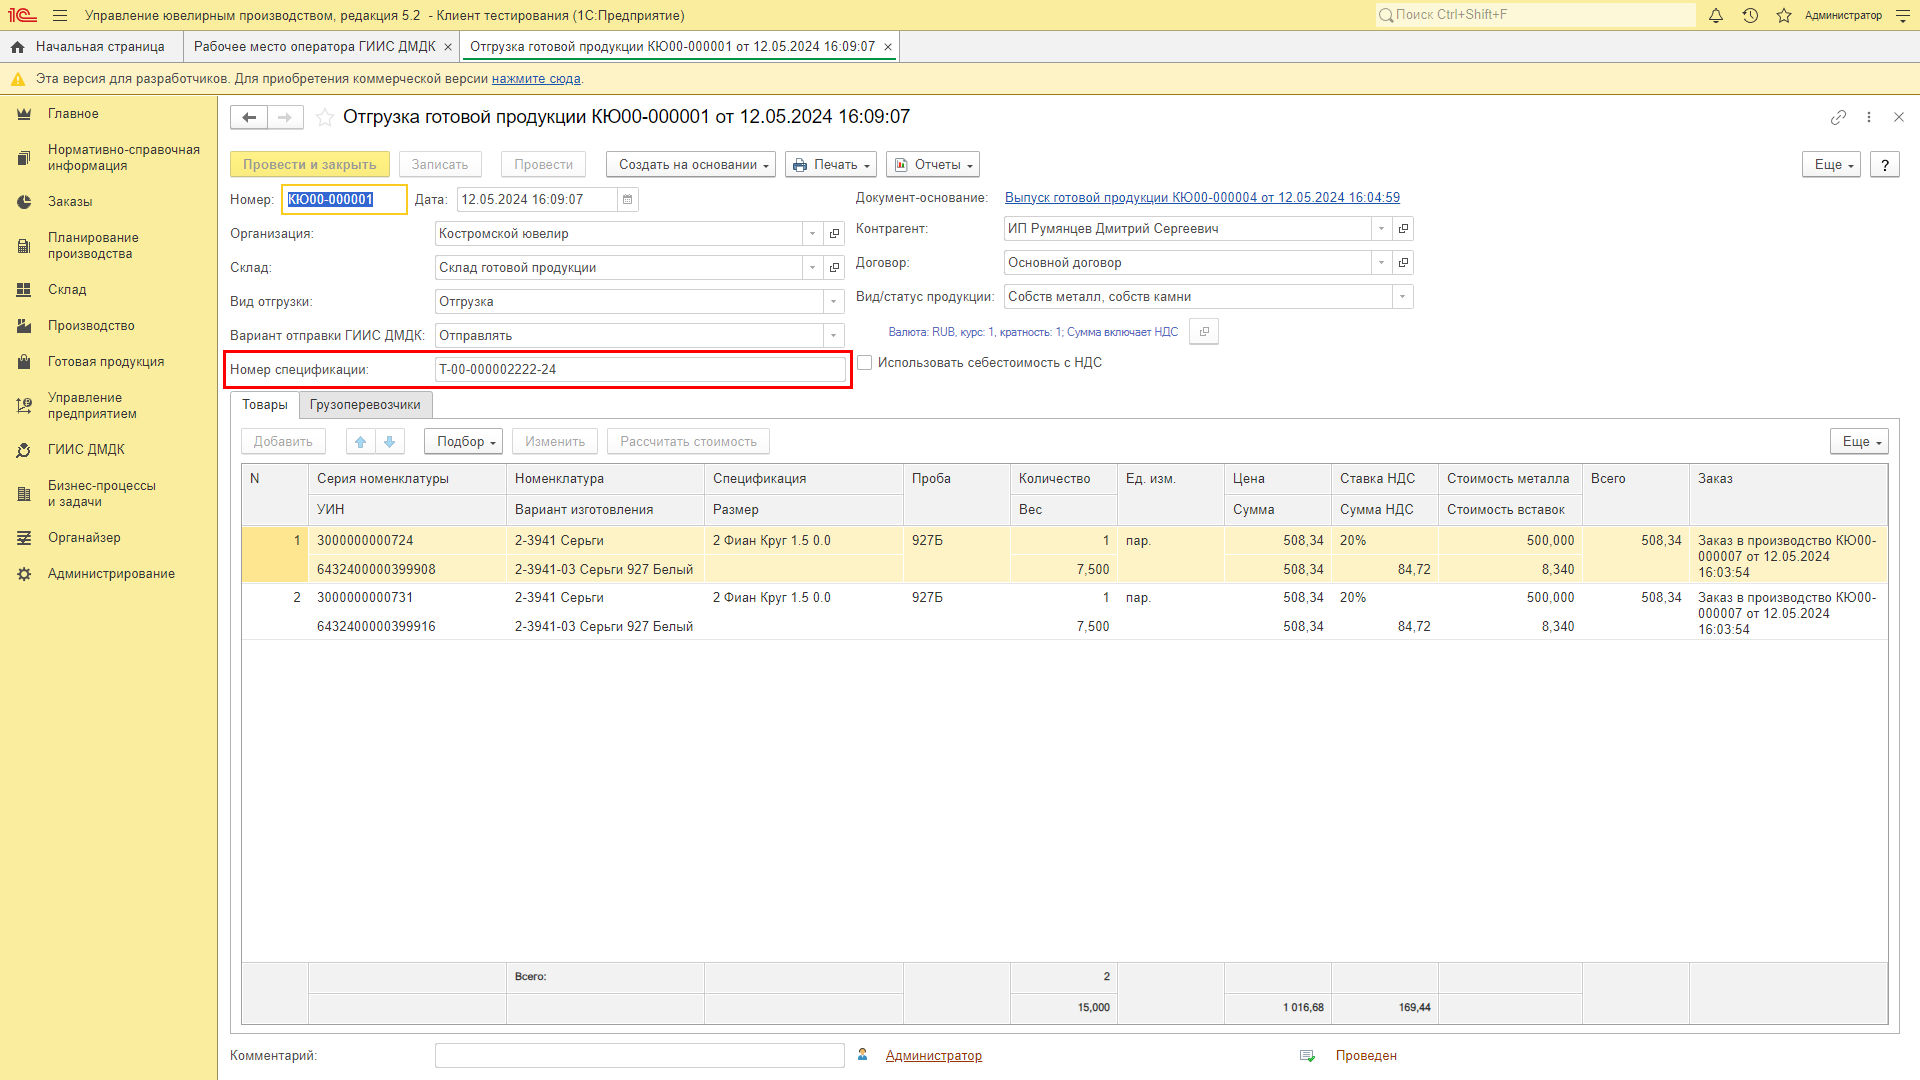Screen dimensions: 1920x1080
Task: Focus the Номер спецификации input field
Action: 640,369
